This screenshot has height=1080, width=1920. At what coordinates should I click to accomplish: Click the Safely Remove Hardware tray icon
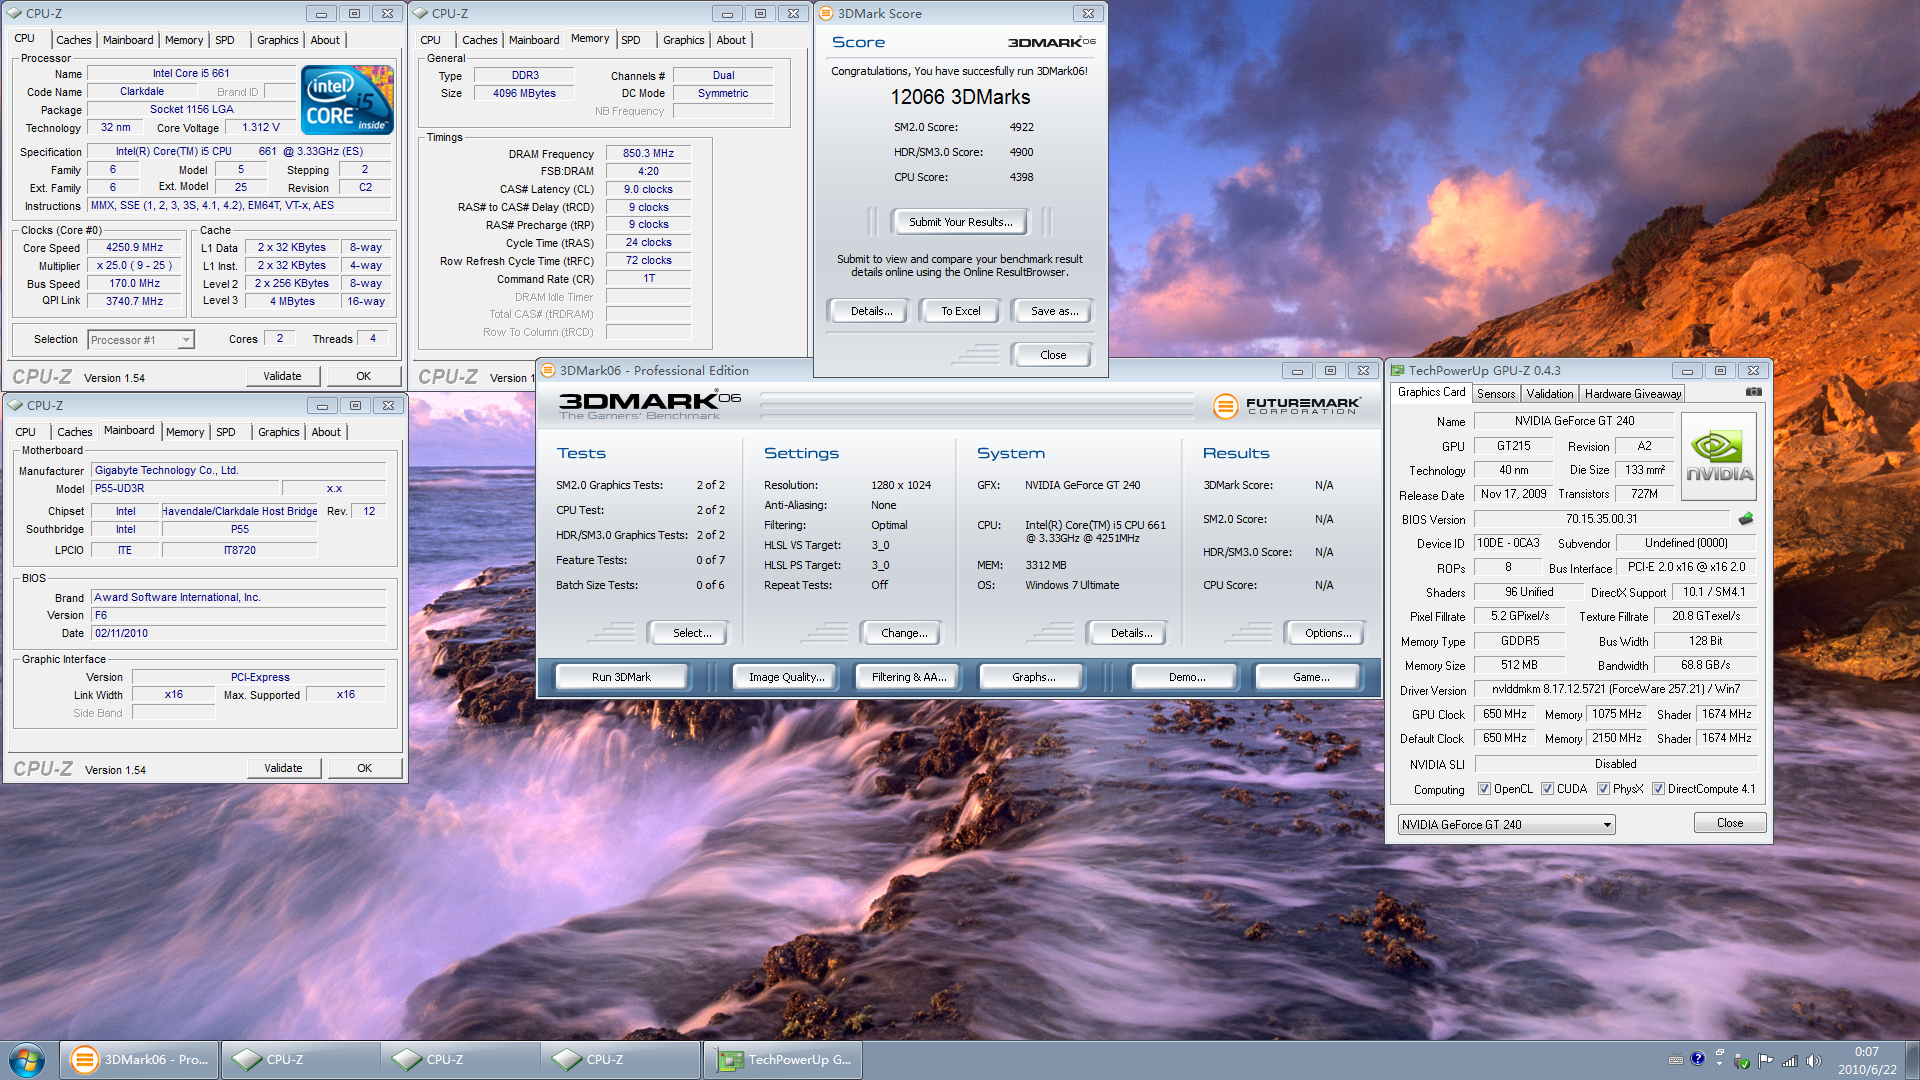[x=1741, y=1061]
